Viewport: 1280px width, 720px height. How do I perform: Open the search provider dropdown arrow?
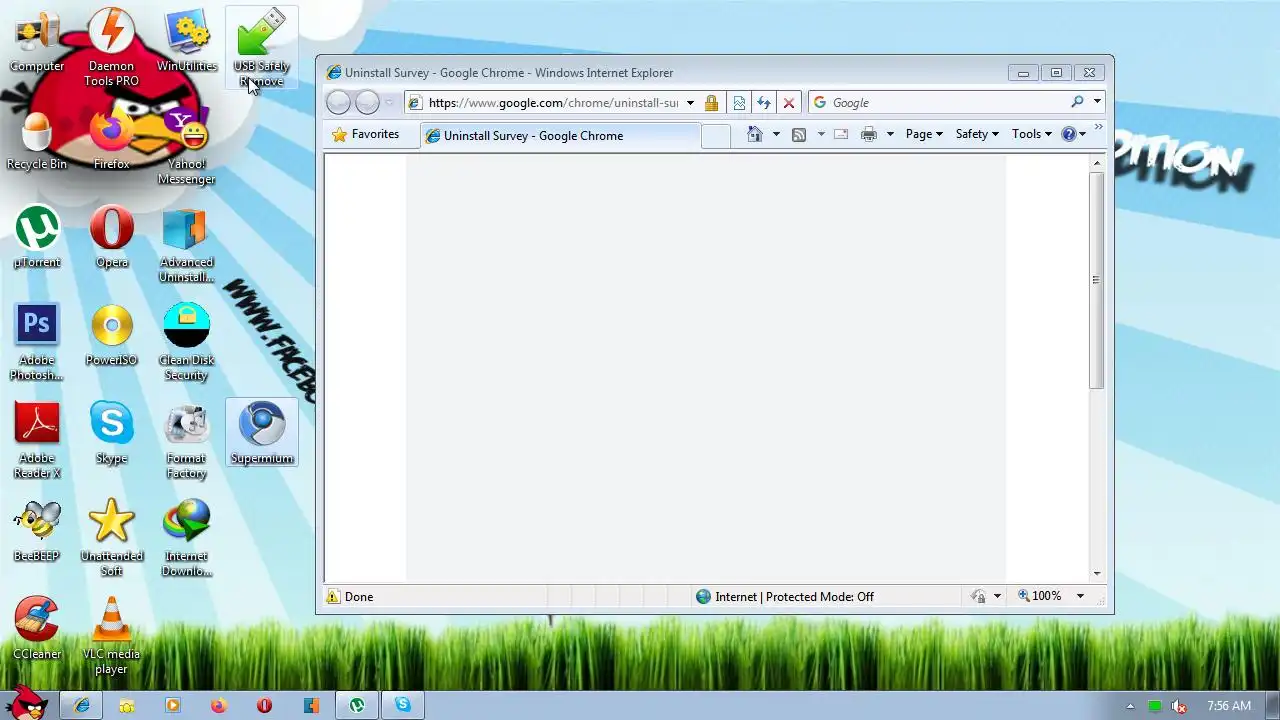1097,102
